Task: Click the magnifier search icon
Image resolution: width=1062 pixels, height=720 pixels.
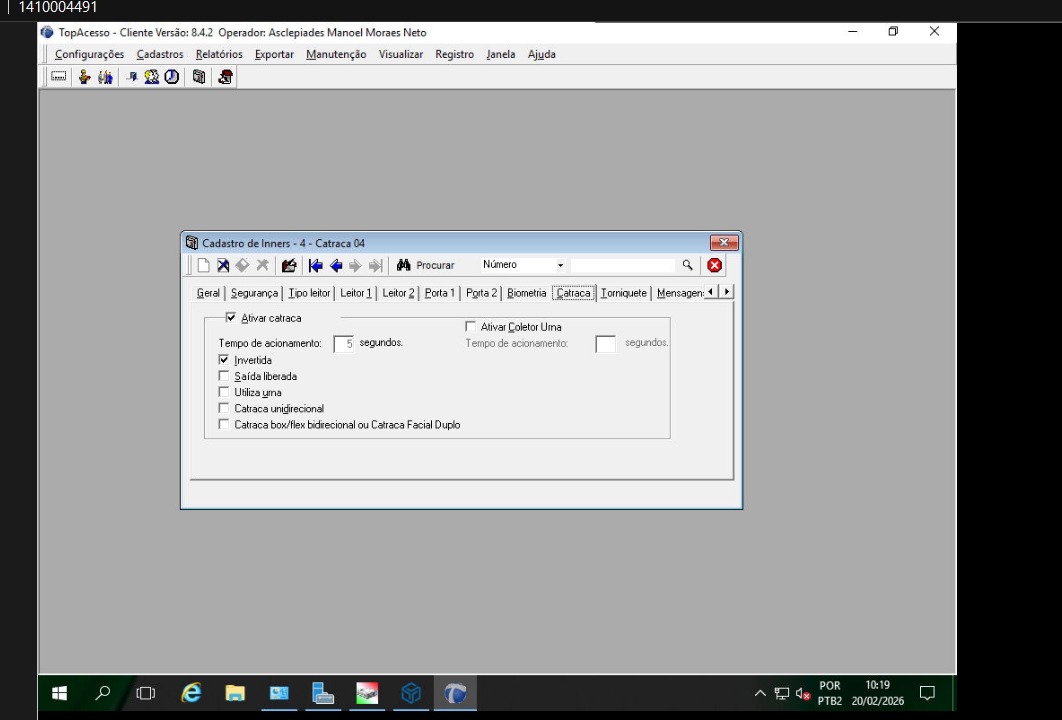Action: 687,265
